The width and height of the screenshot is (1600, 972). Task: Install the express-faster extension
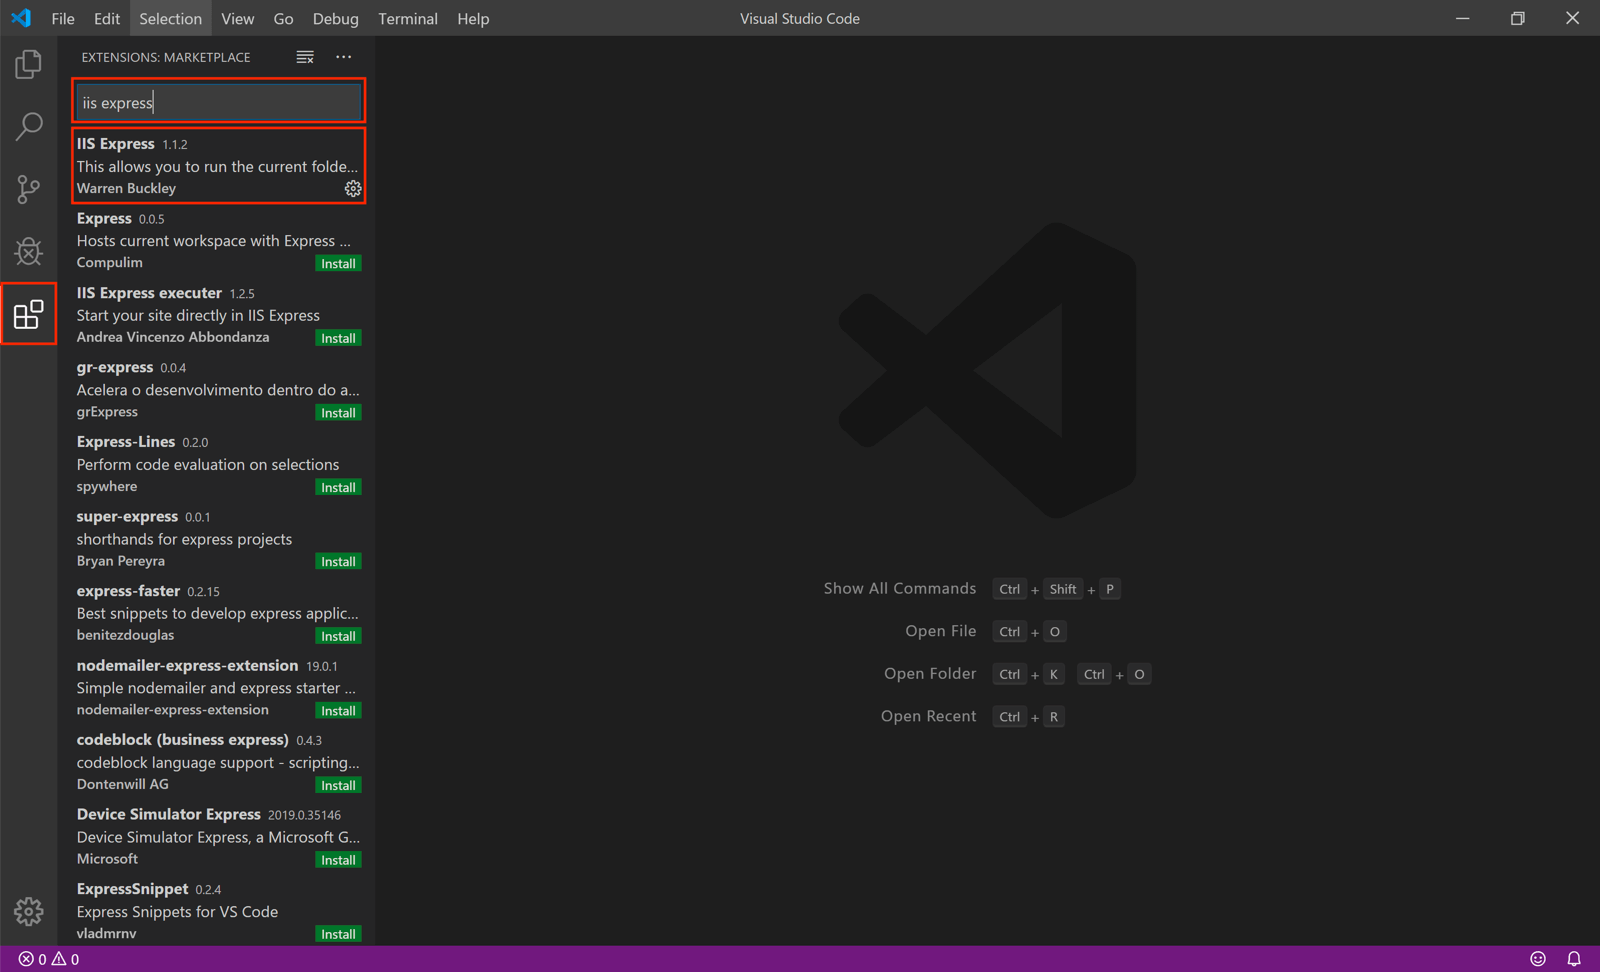[x=338, y=636]
